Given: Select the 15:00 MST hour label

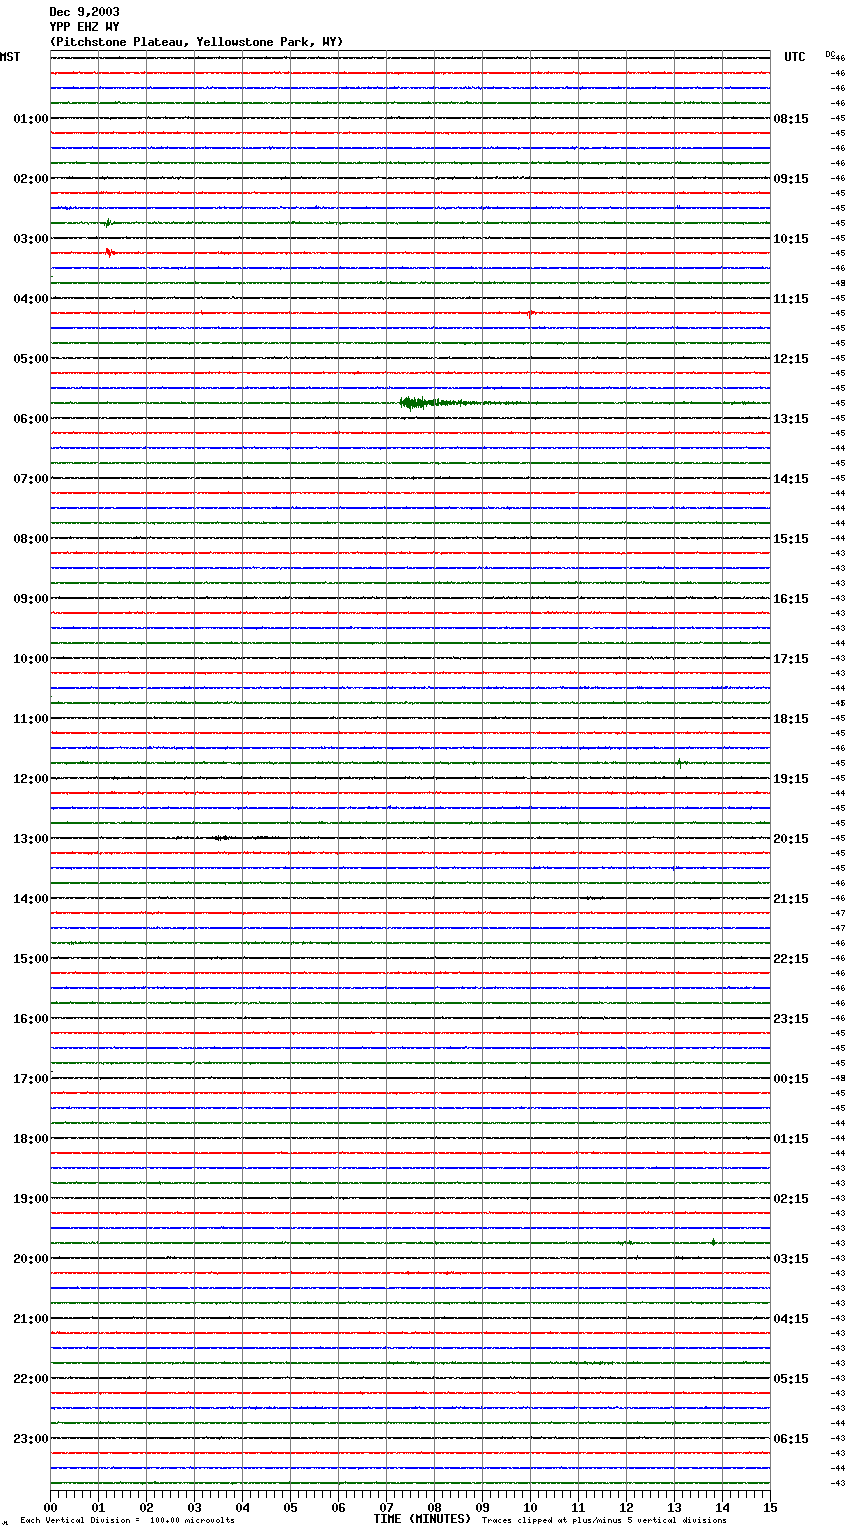Looking at the screenshot, I should click(x=31, y=959).
